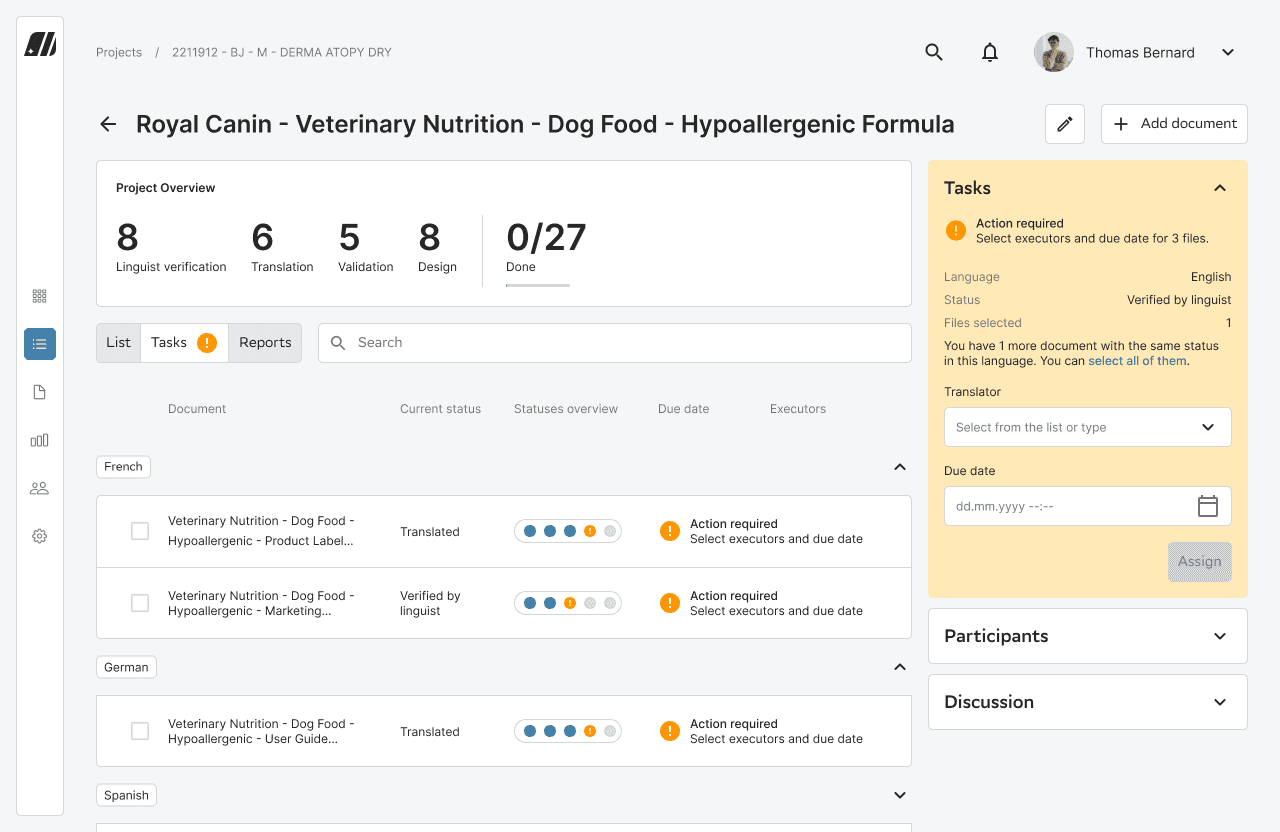Click Thomas Bernard's avatar photo
The image size is (1280, 832).
pyautogui.click(x=1054, y=52)
